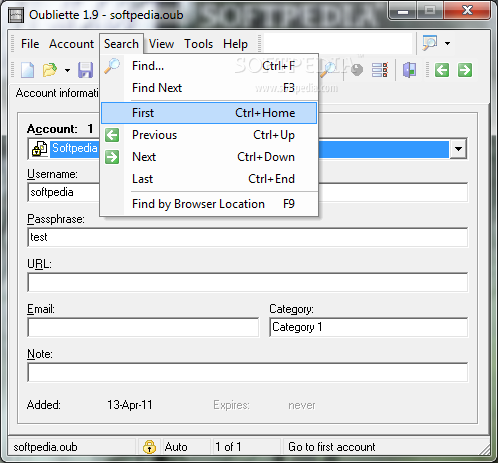The image size is (498, 463).
Task: Choose Find by Browser Location
Action: tap(209, 204)
